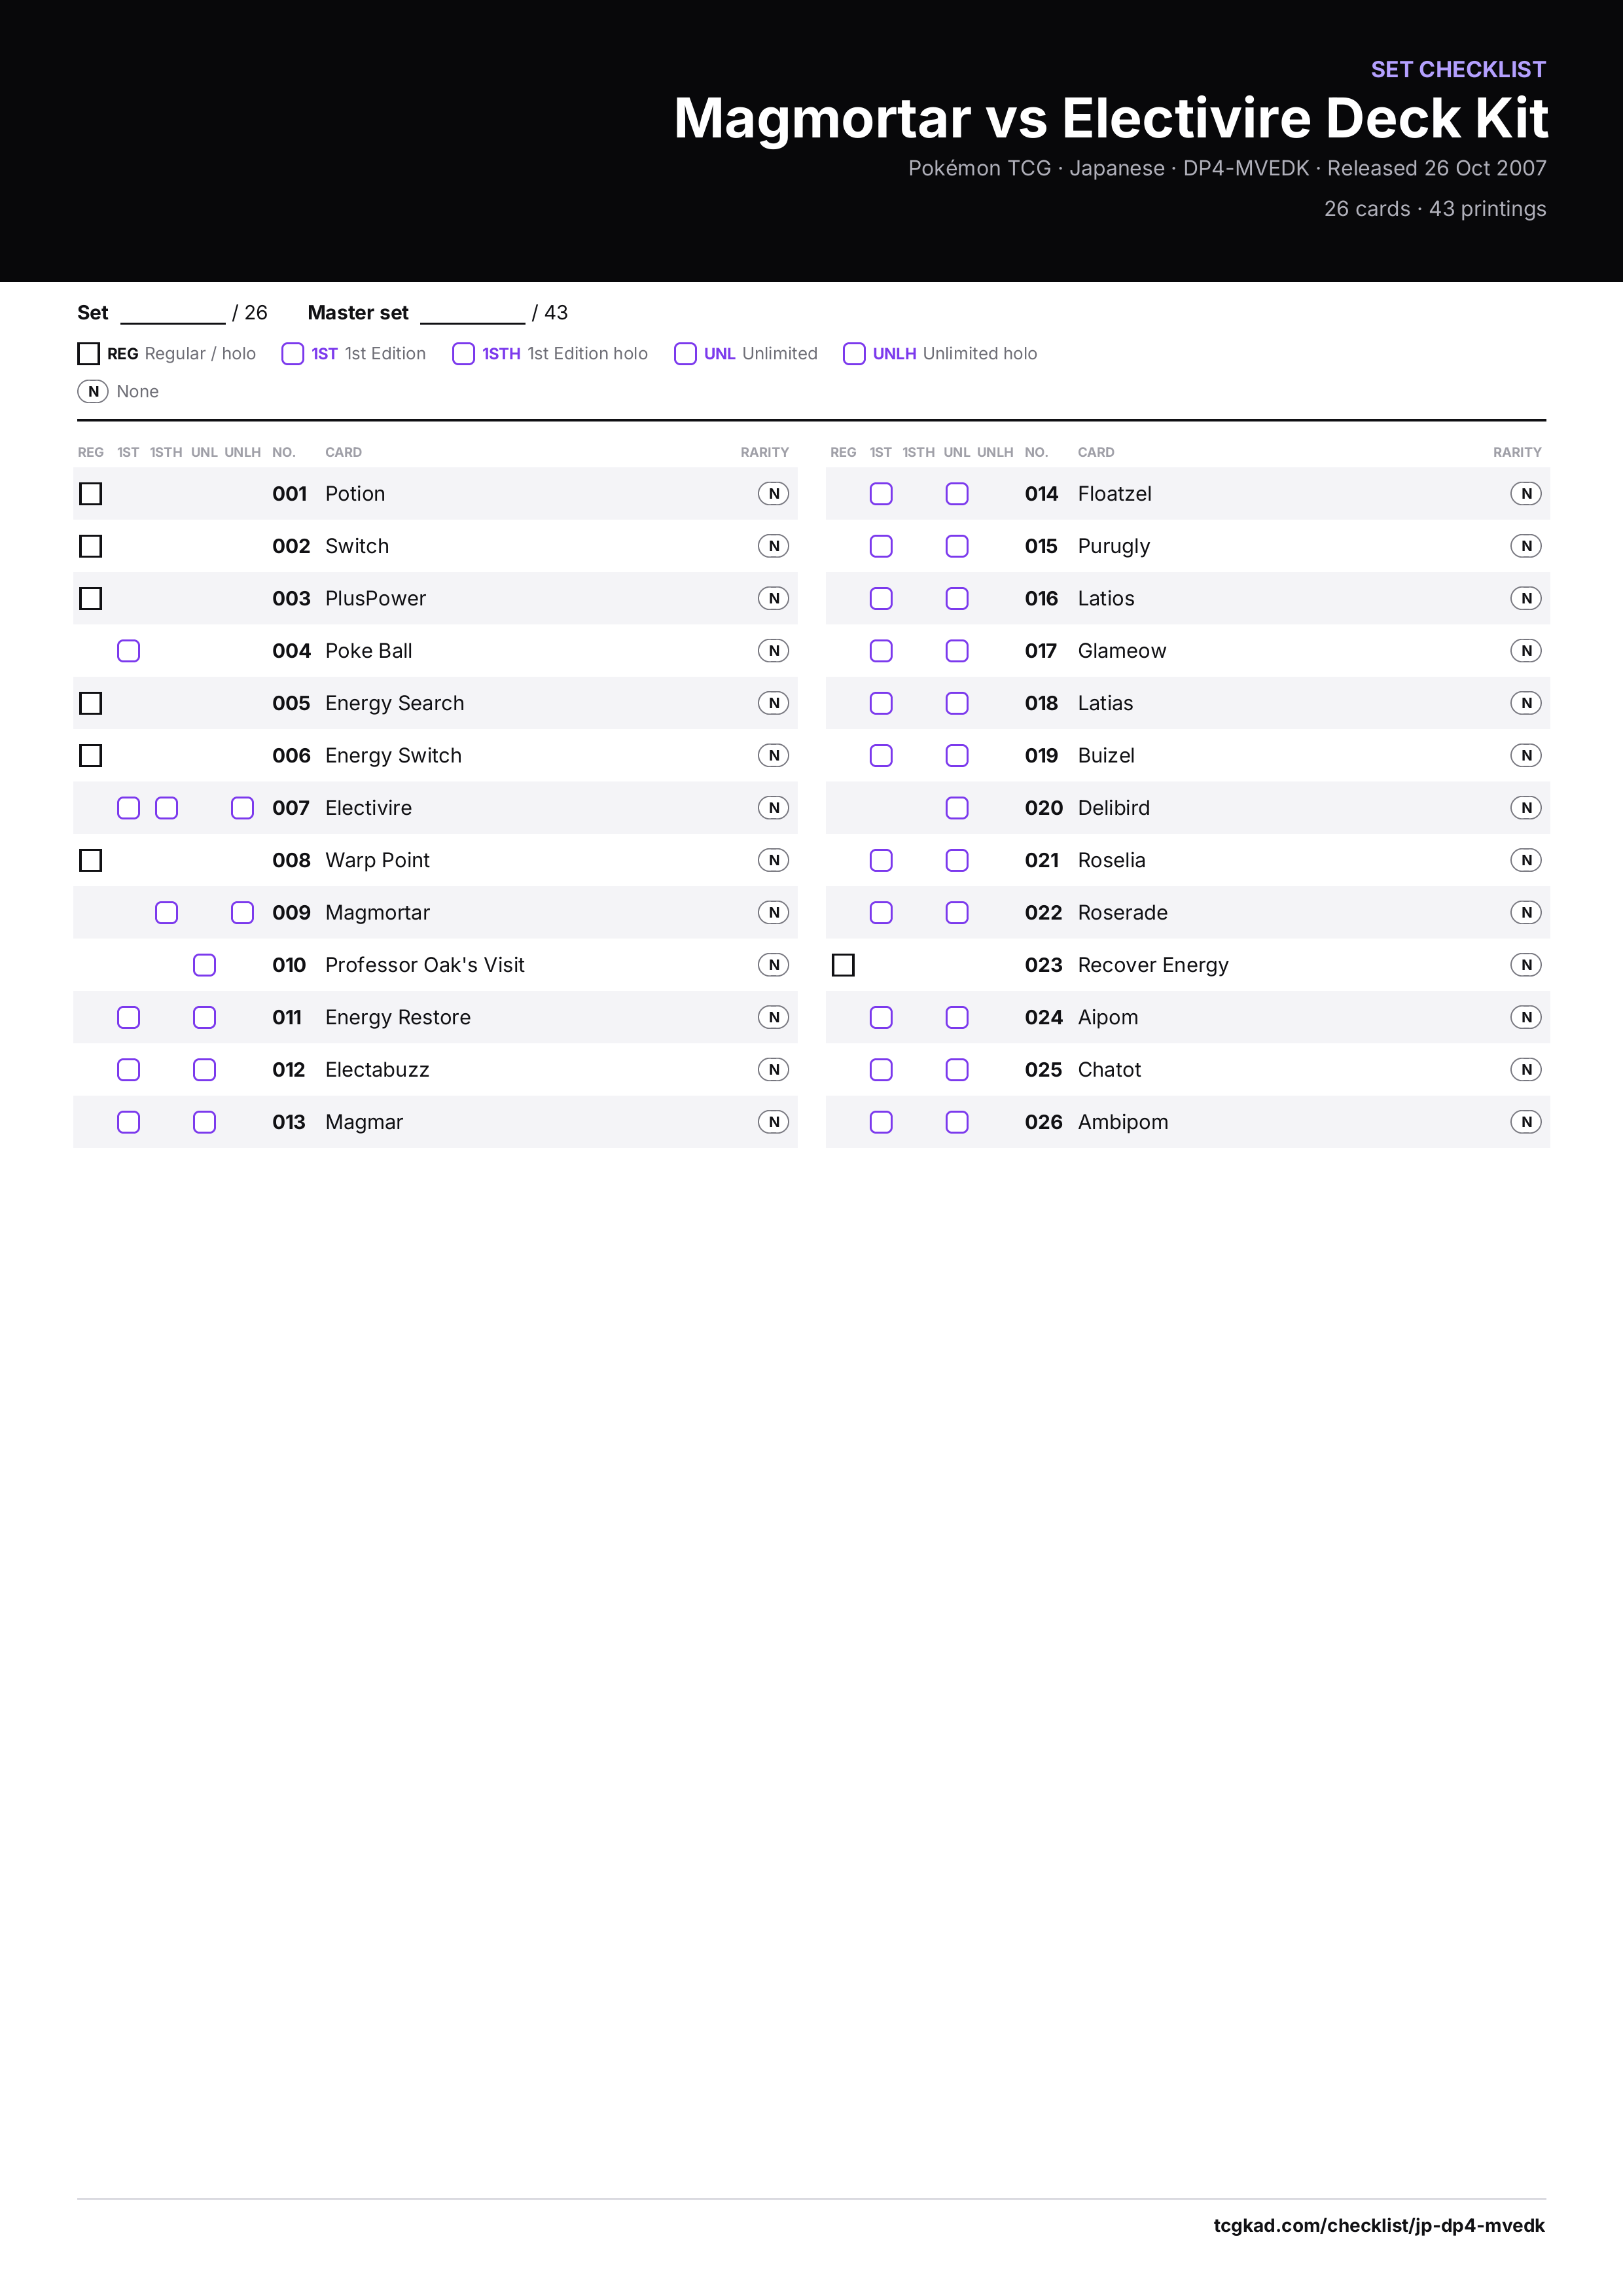Click the Set count blank field
This screenshot has width=1623, height=2296.
coord(173,314)
